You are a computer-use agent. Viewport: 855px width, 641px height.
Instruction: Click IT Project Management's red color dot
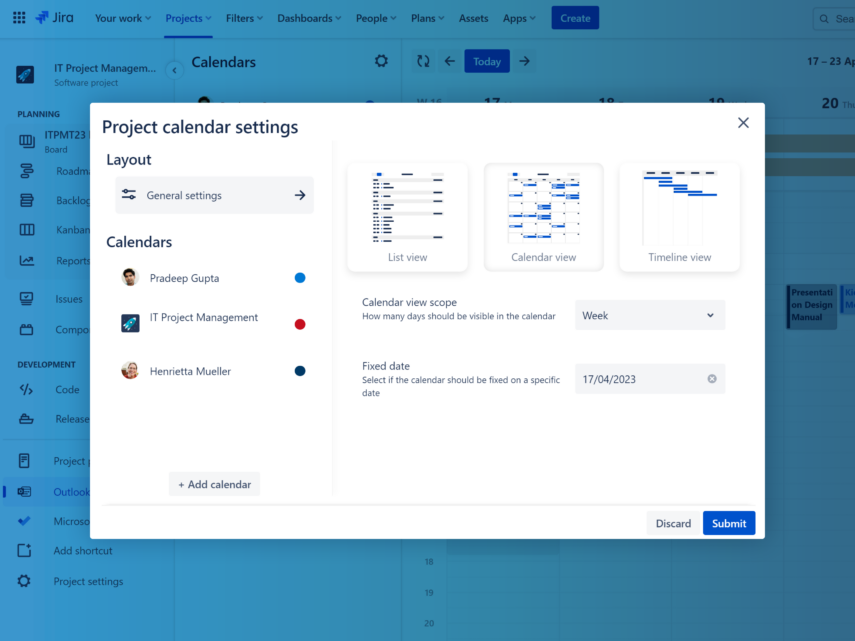[x=300, y=324]
